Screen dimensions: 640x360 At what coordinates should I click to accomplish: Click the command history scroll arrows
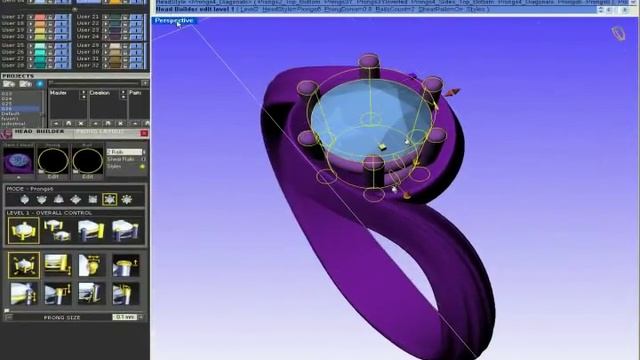[x=601, y=9]
